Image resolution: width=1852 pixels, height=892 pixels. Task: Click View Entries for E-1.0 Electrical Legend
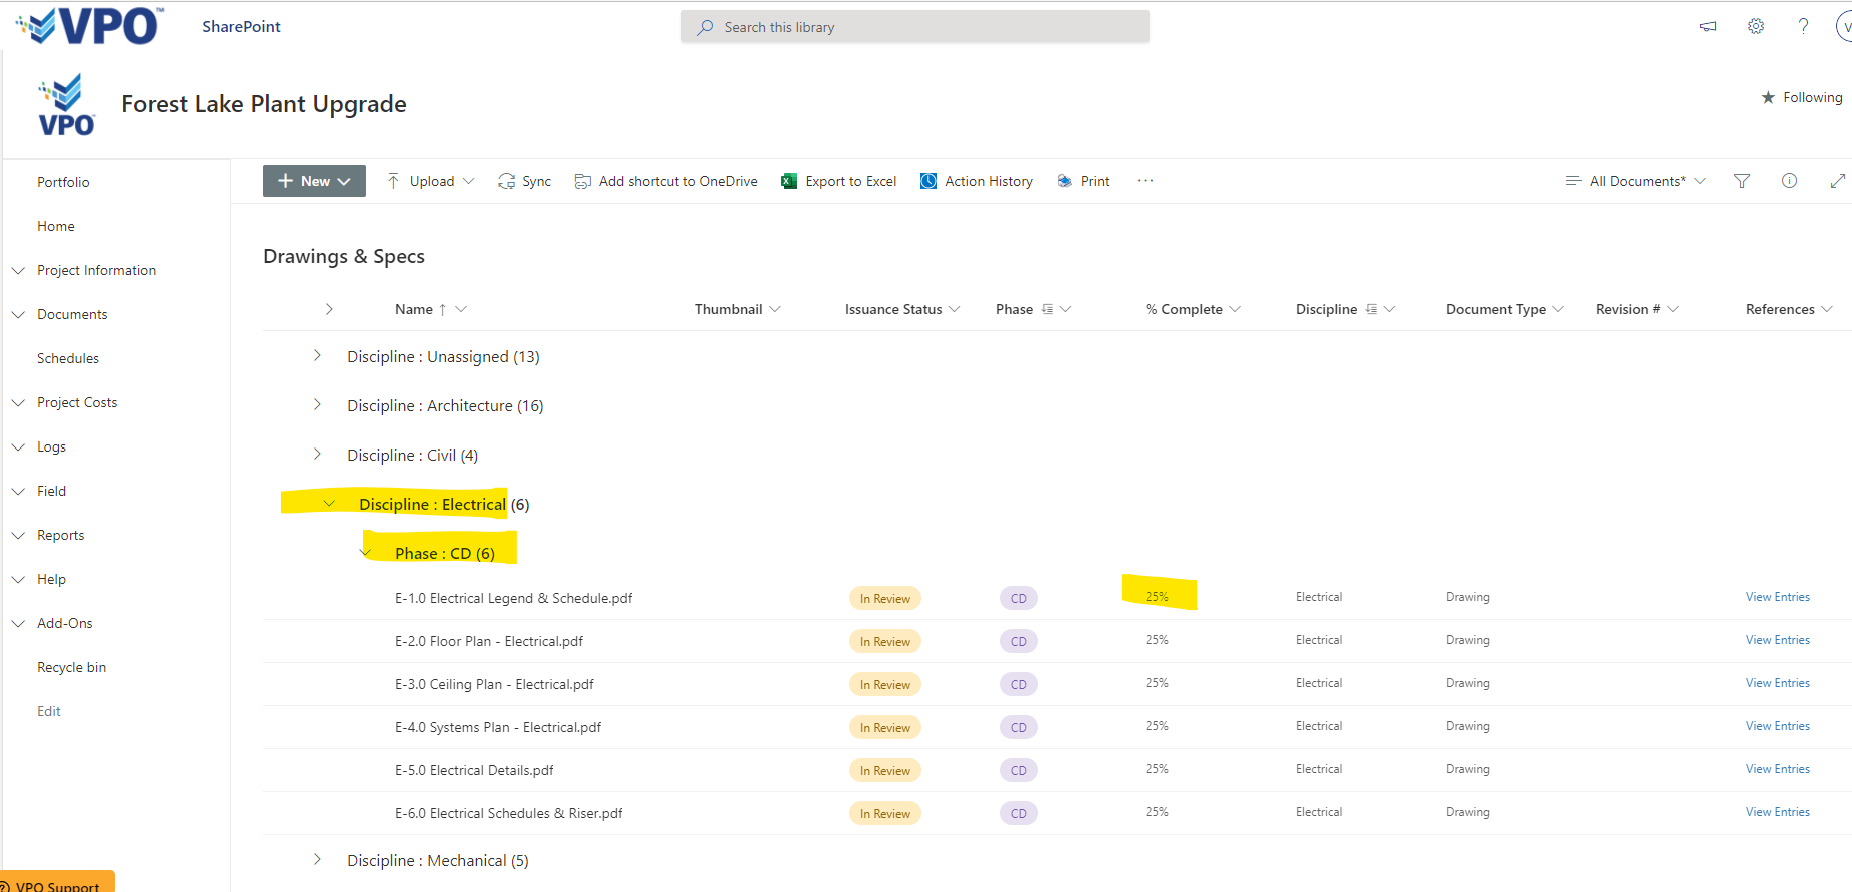tap(1777, 597)
